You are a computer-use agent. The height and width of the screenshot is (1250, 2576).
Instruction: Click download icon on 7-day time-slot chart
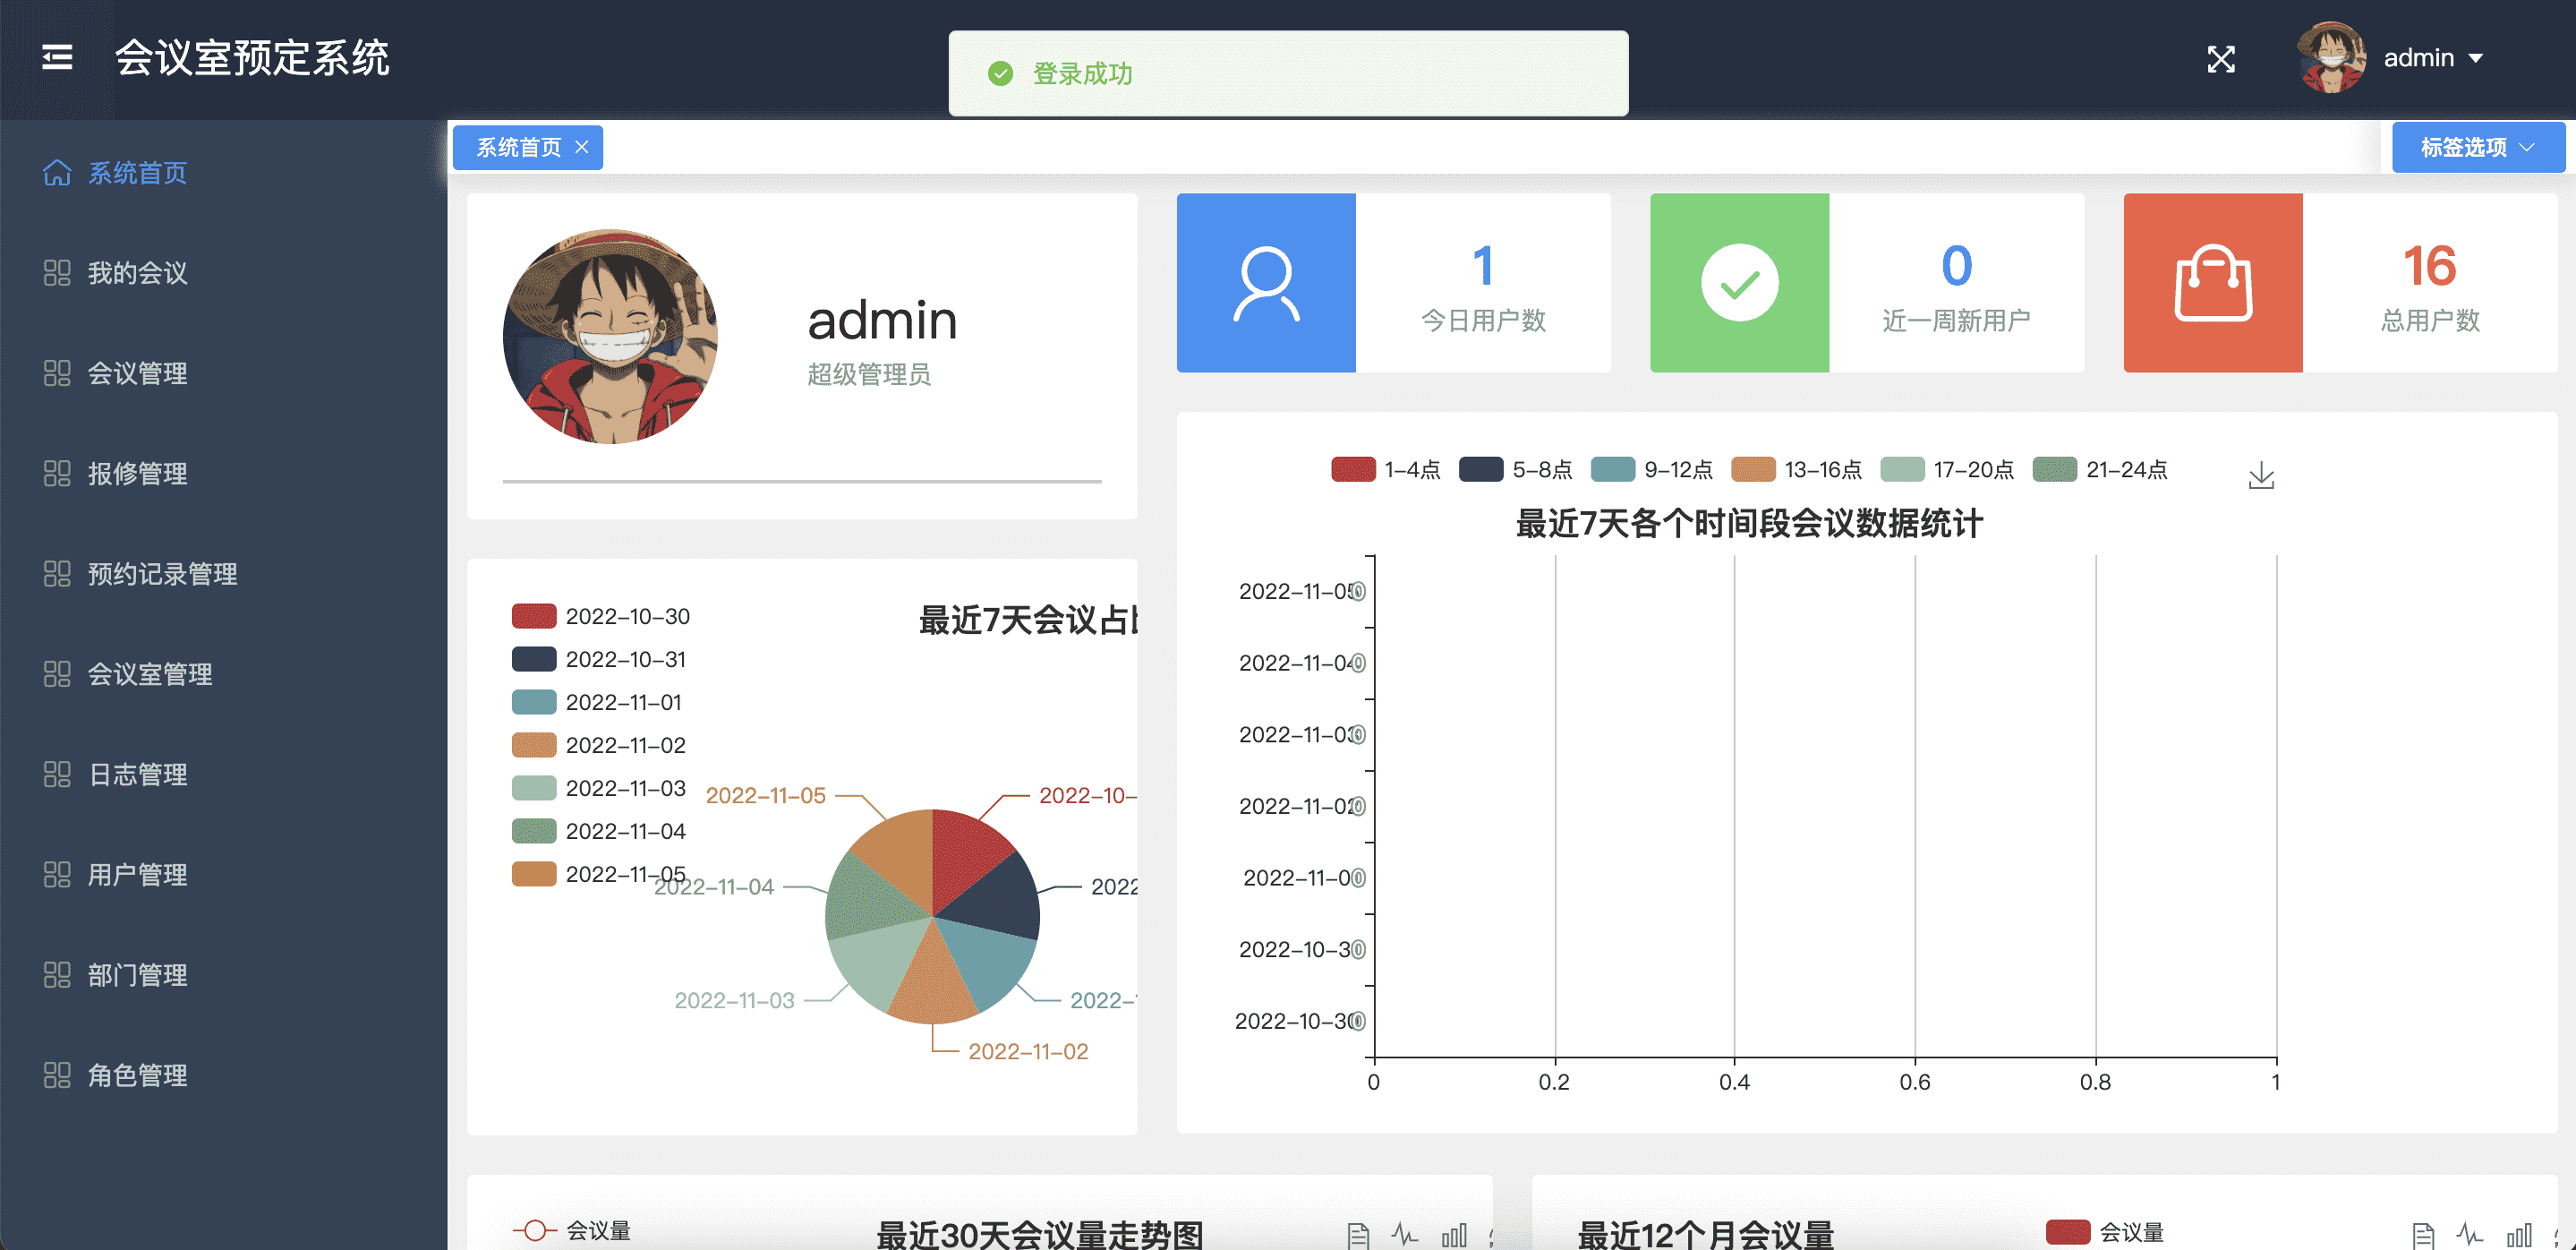tap(2260, 476)
